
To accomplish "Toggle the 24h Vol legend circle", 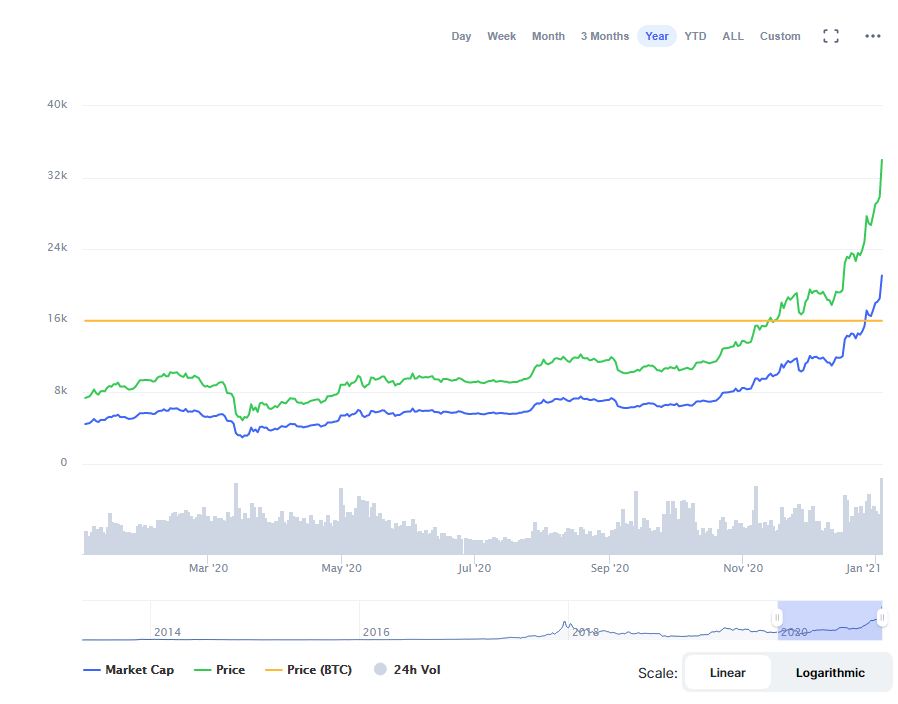I will pyautogui.click(x=379, y=670).
